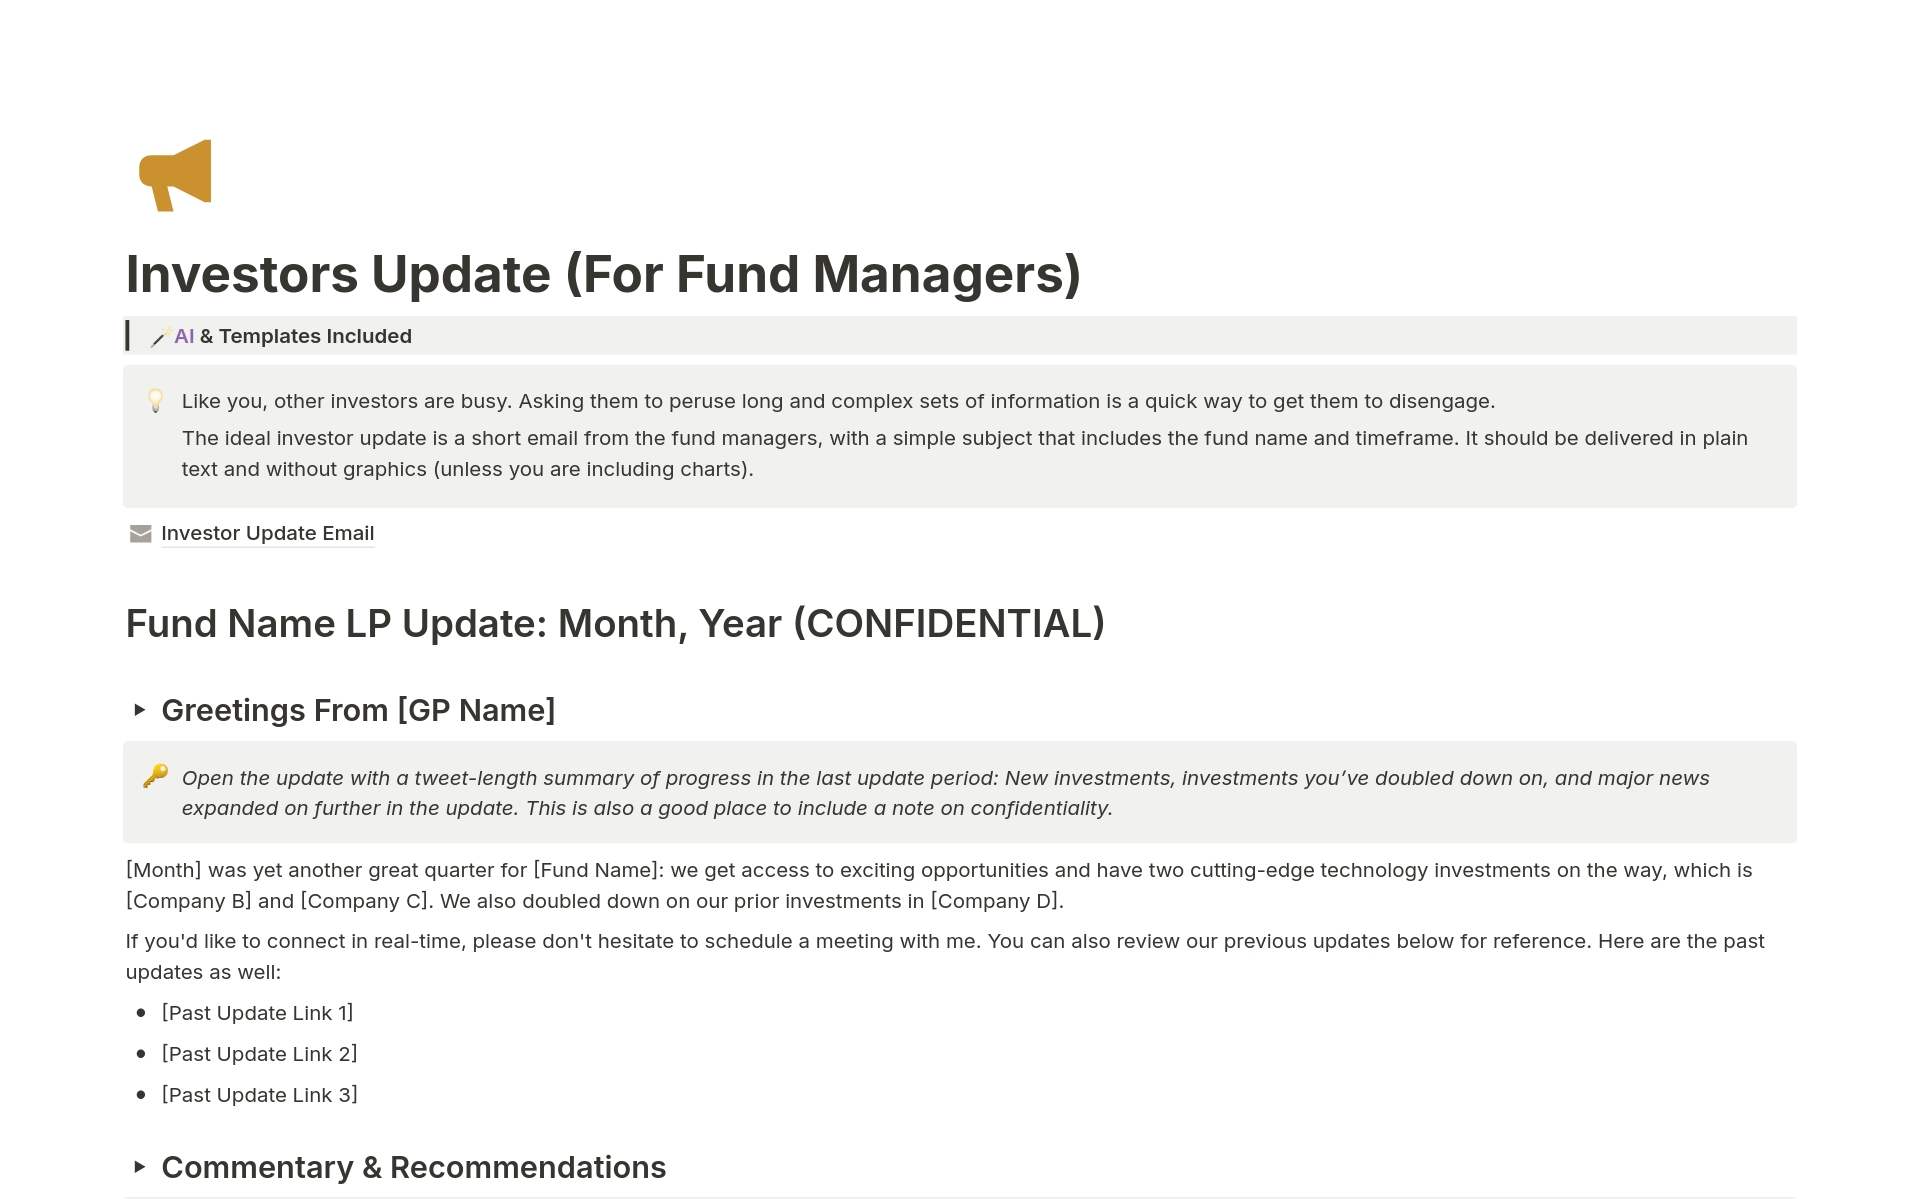Click the envelope icon for Investor Update Email
The image size is (1920, 1199).
tap(140, 532)
